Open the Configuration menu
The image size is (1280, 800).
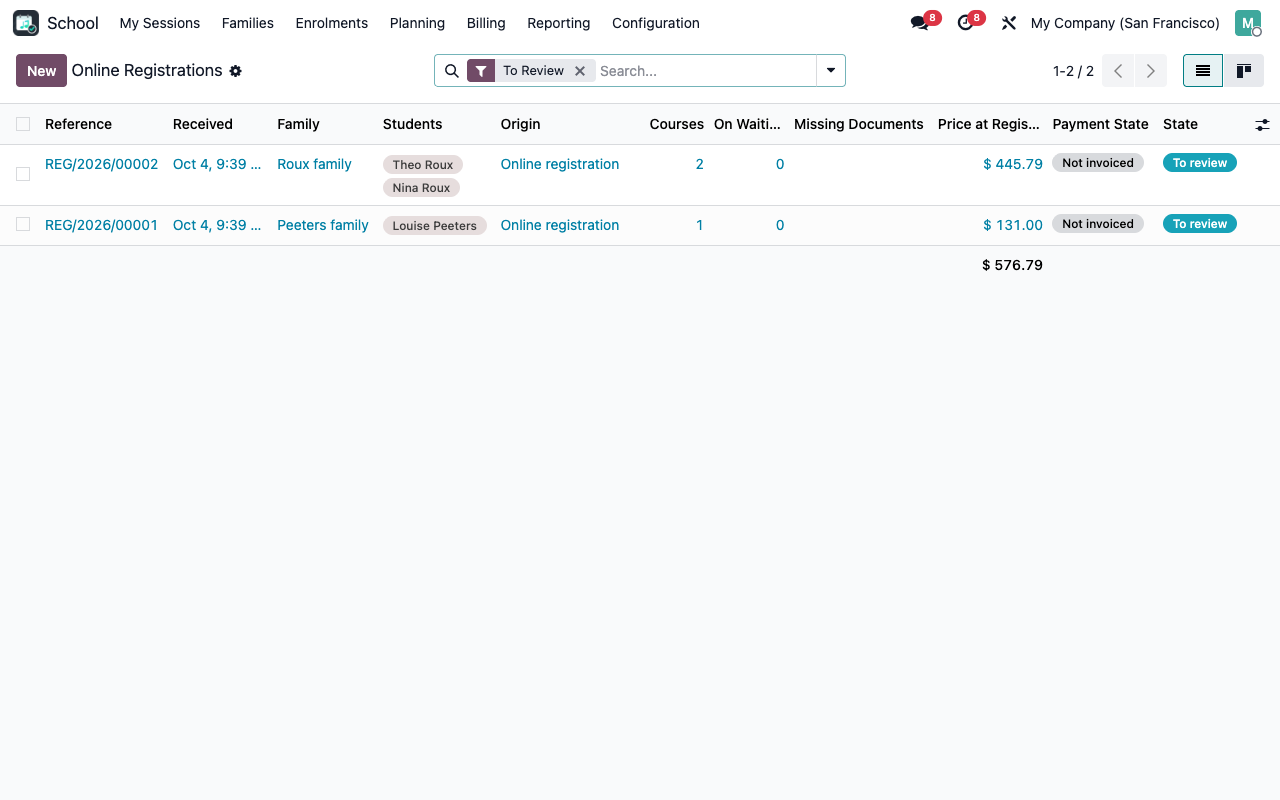(656, 23)
